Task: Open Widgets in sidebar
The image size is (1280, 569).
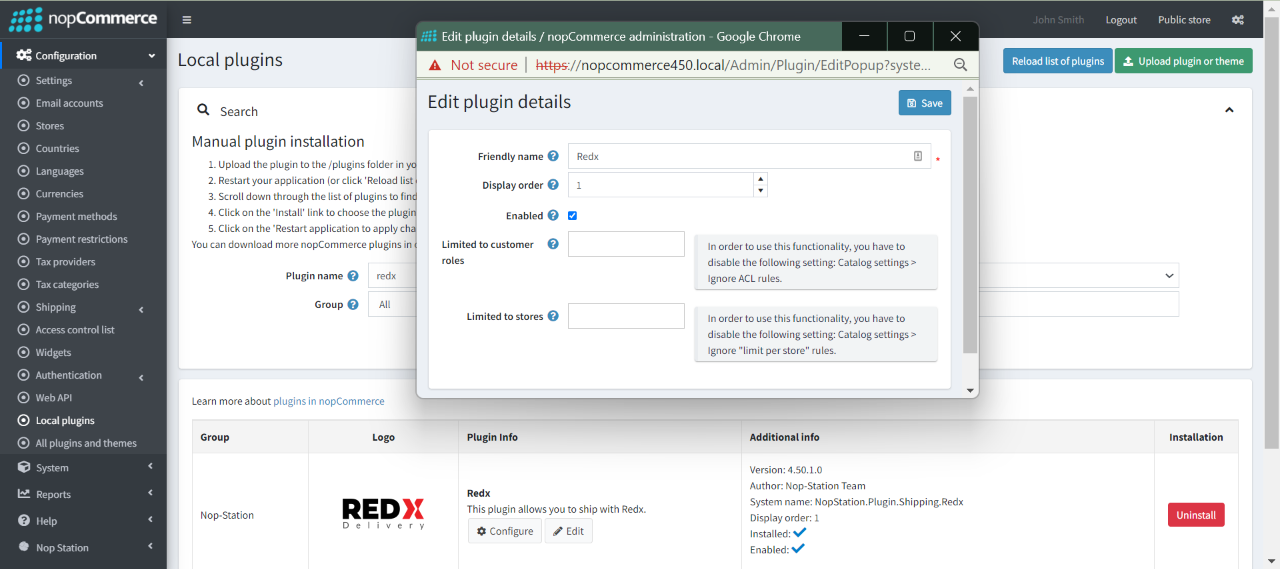Action: 53,353
